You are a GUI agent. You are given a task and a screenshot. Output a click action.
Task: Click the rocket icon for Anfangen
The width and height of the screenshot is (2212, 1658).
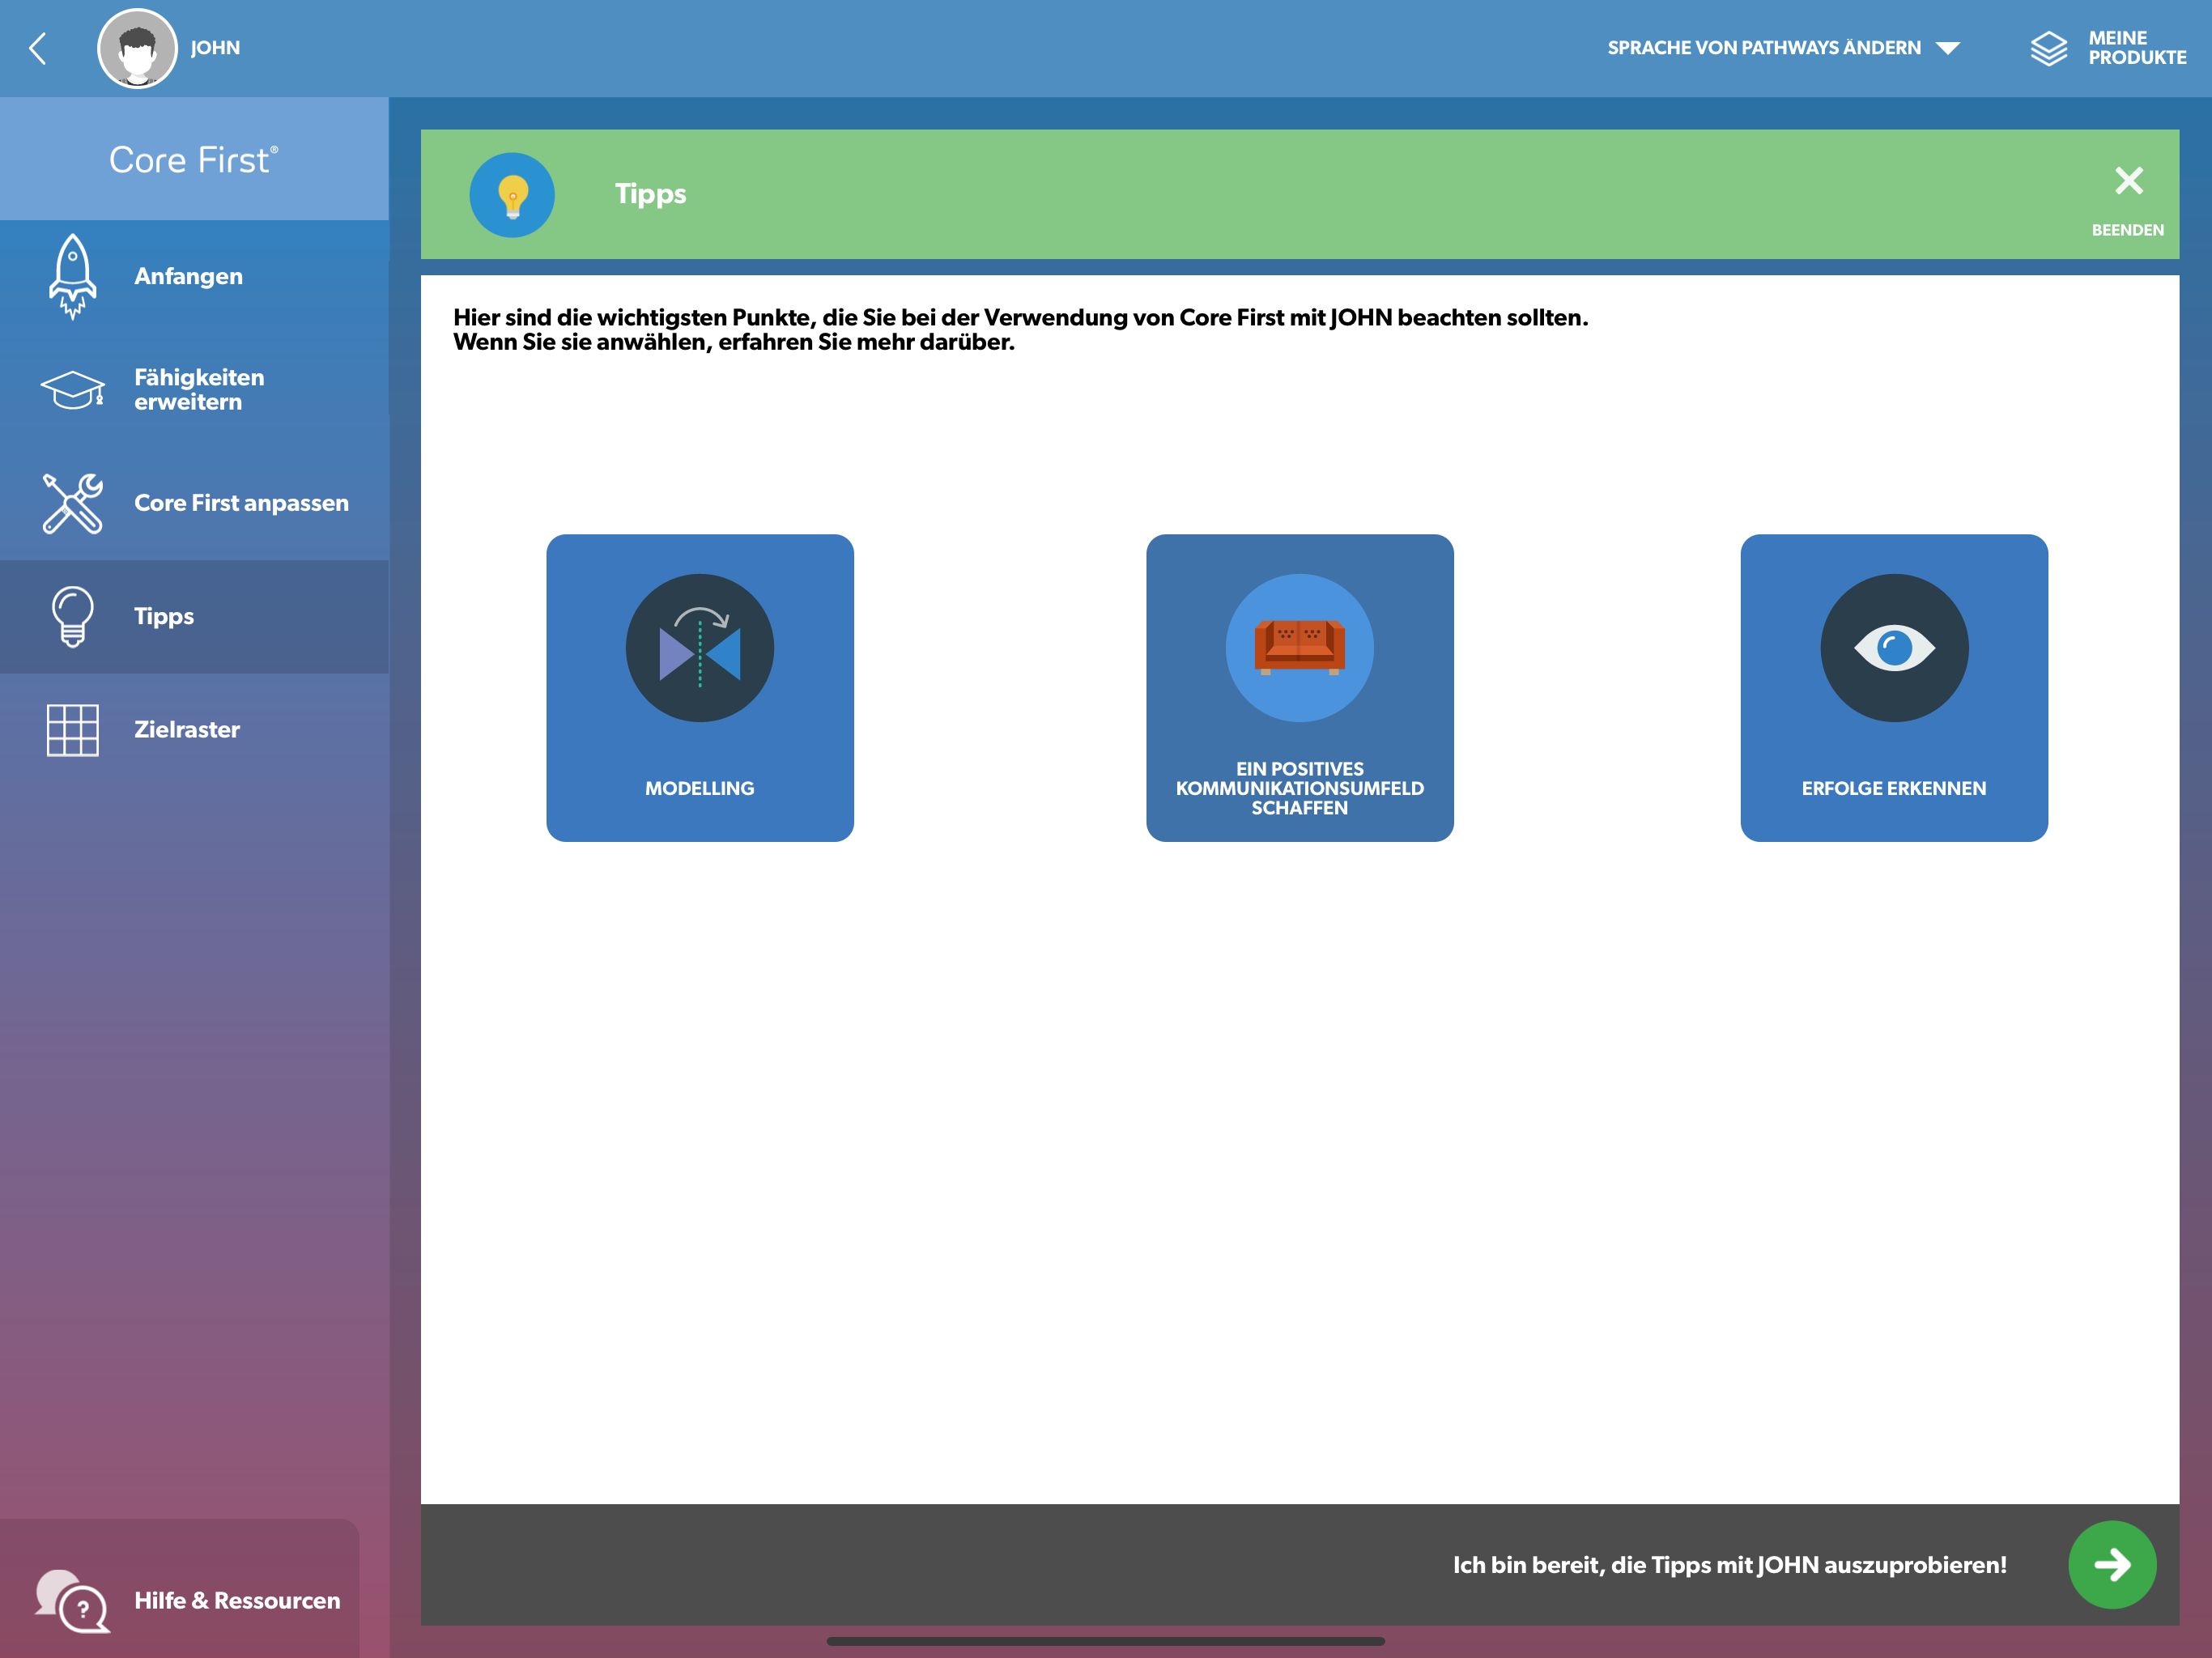tap(72, 277)
